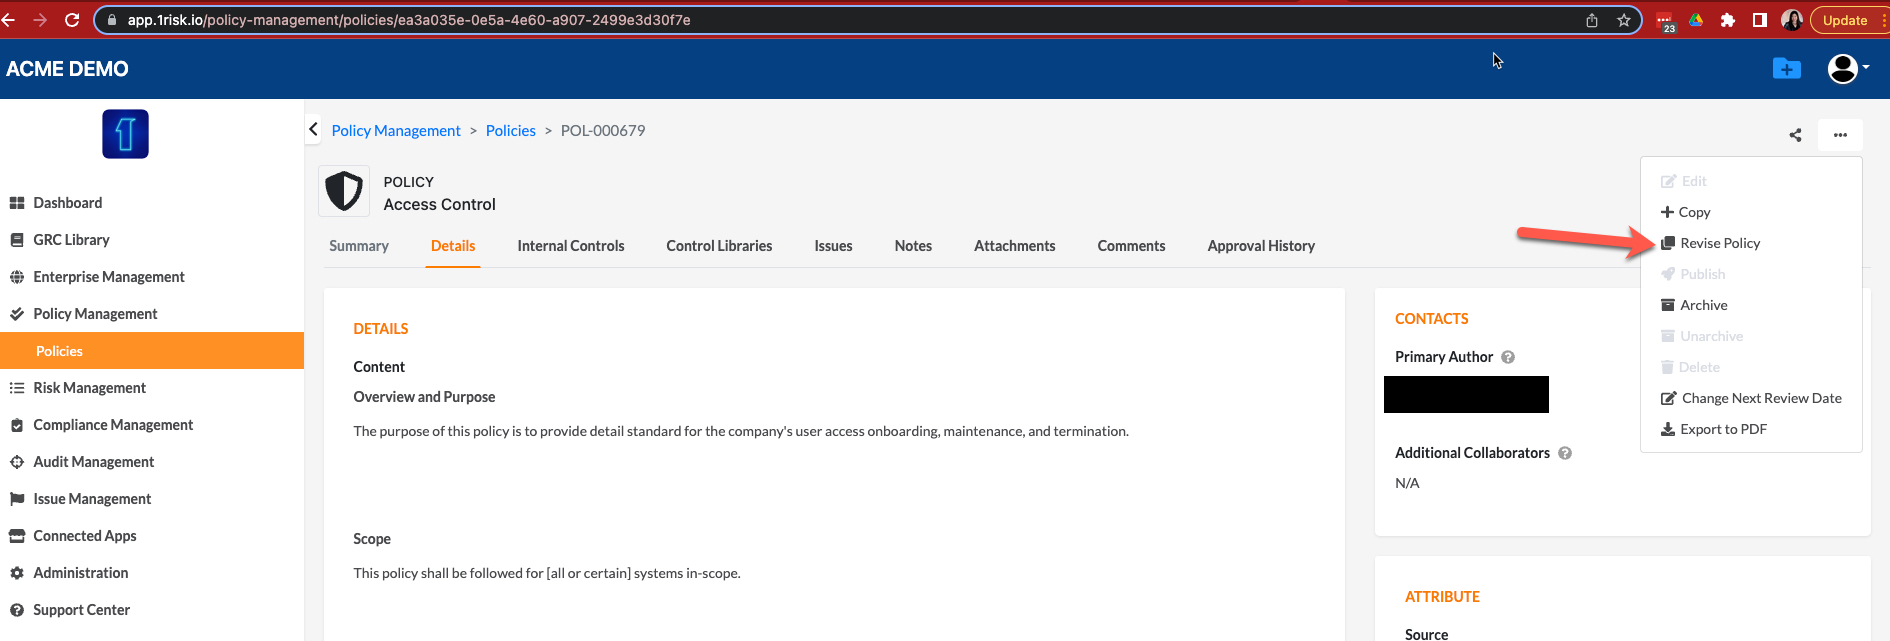Viewport: 1890px width, 641px height.
Task: Click the Issue Management flag icon
Action: pyautogui.click(x=17, y=499)
